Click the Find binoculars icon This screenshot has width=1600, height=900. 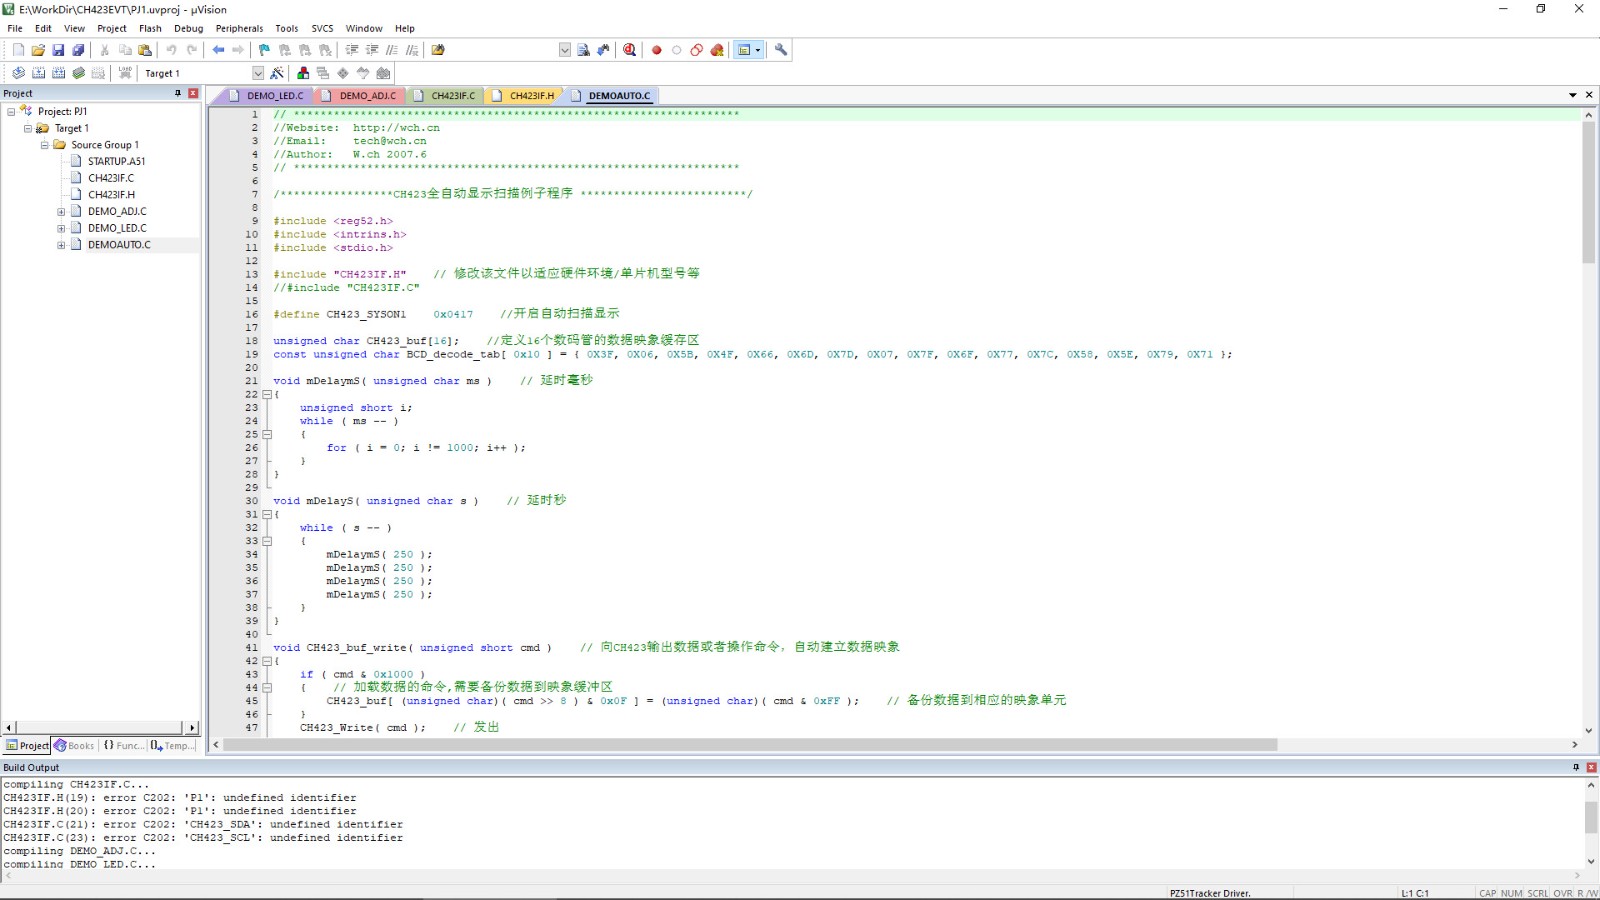click(603, 50)
